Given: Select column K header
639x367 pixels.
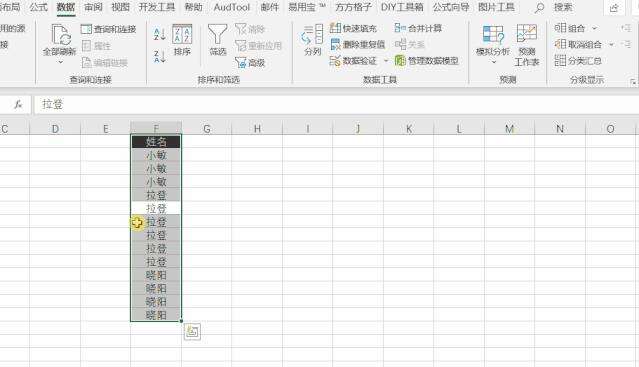Looking at the screenshot, I should coord(409,129).
